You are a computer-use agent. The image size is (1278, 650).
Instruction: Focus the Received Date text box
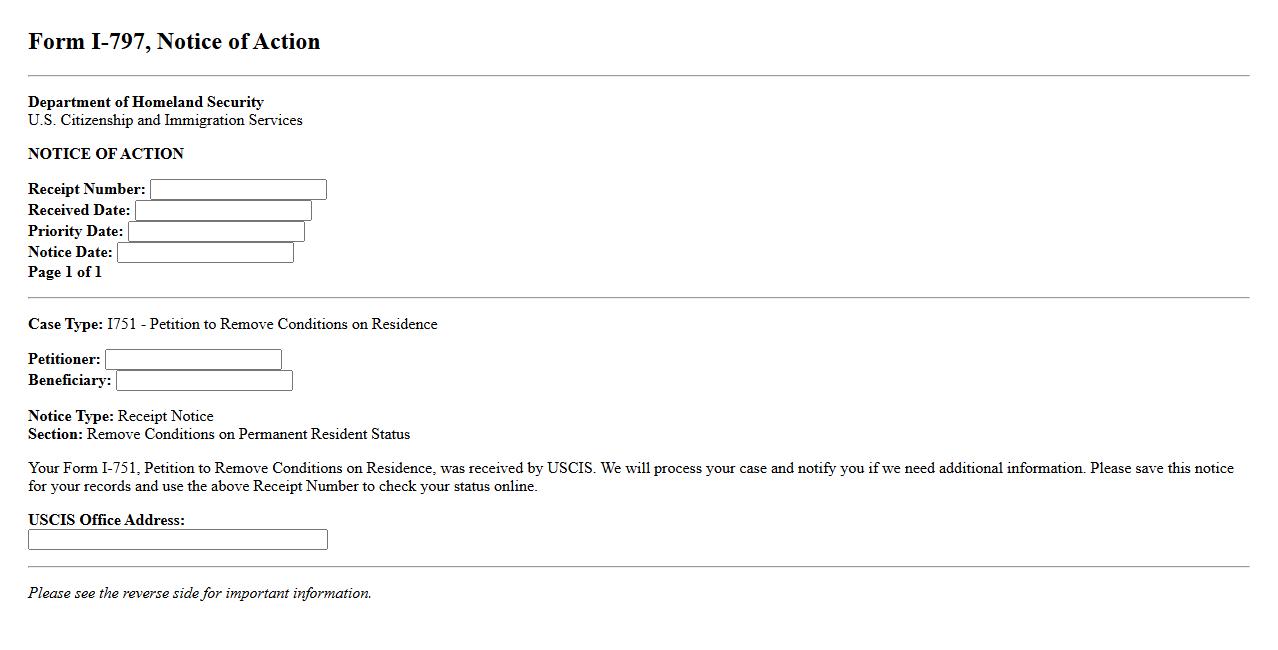coord(223,211)
